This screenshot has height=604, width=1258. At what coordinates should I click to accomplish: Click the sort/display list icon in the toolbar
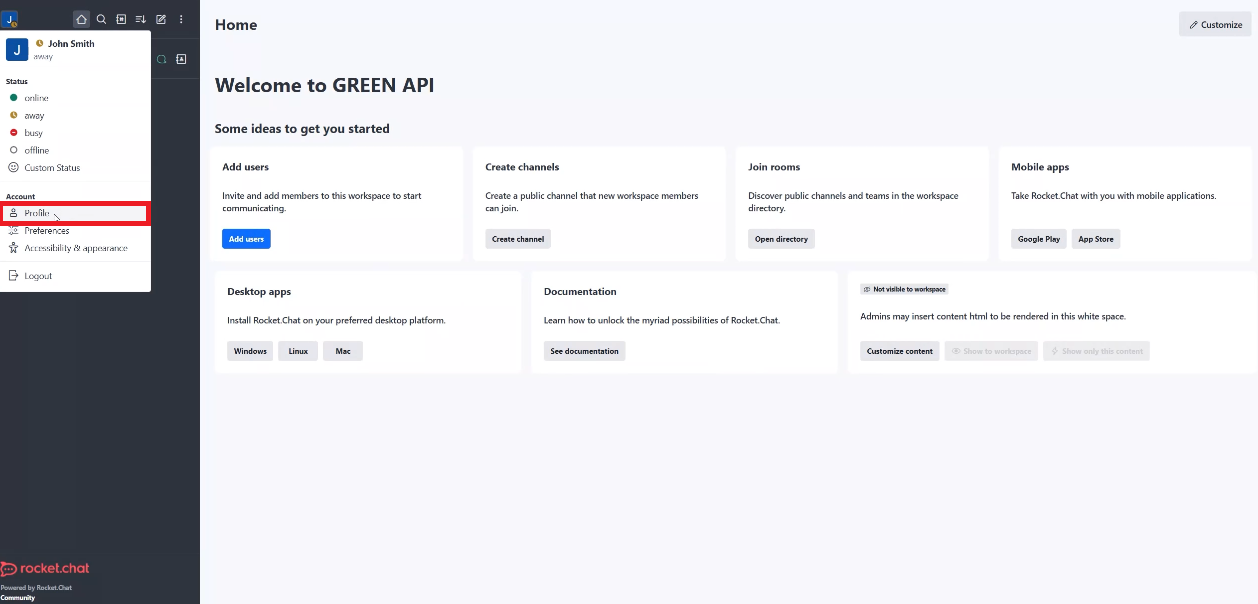[140, 18]
